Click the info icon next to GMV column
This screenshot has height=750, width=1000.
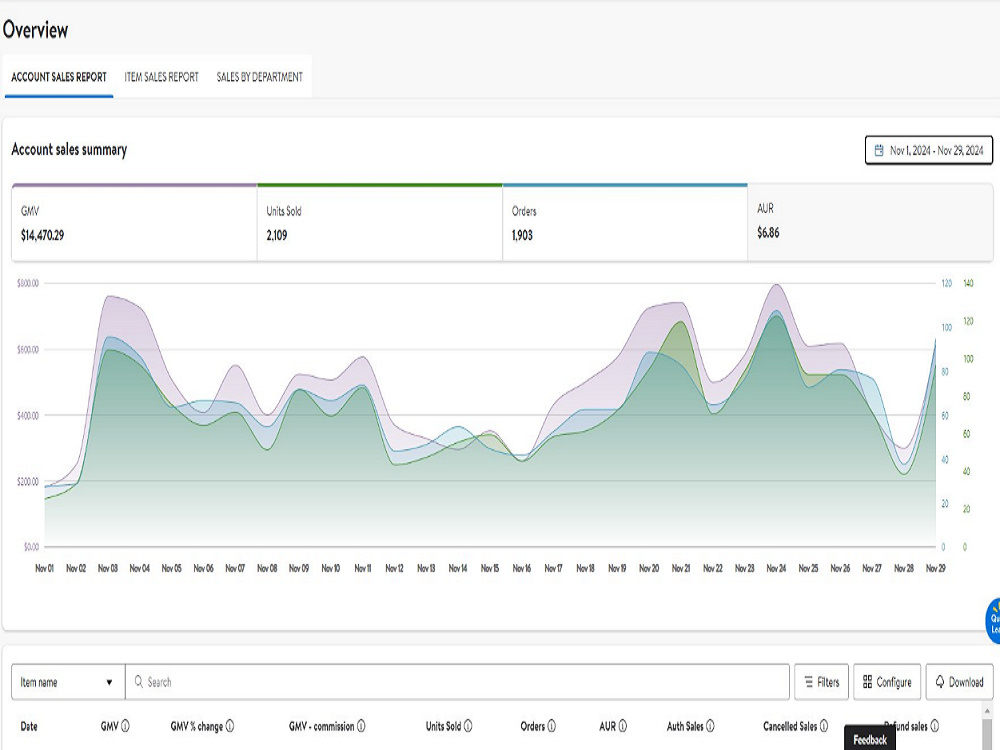point(125,726)
